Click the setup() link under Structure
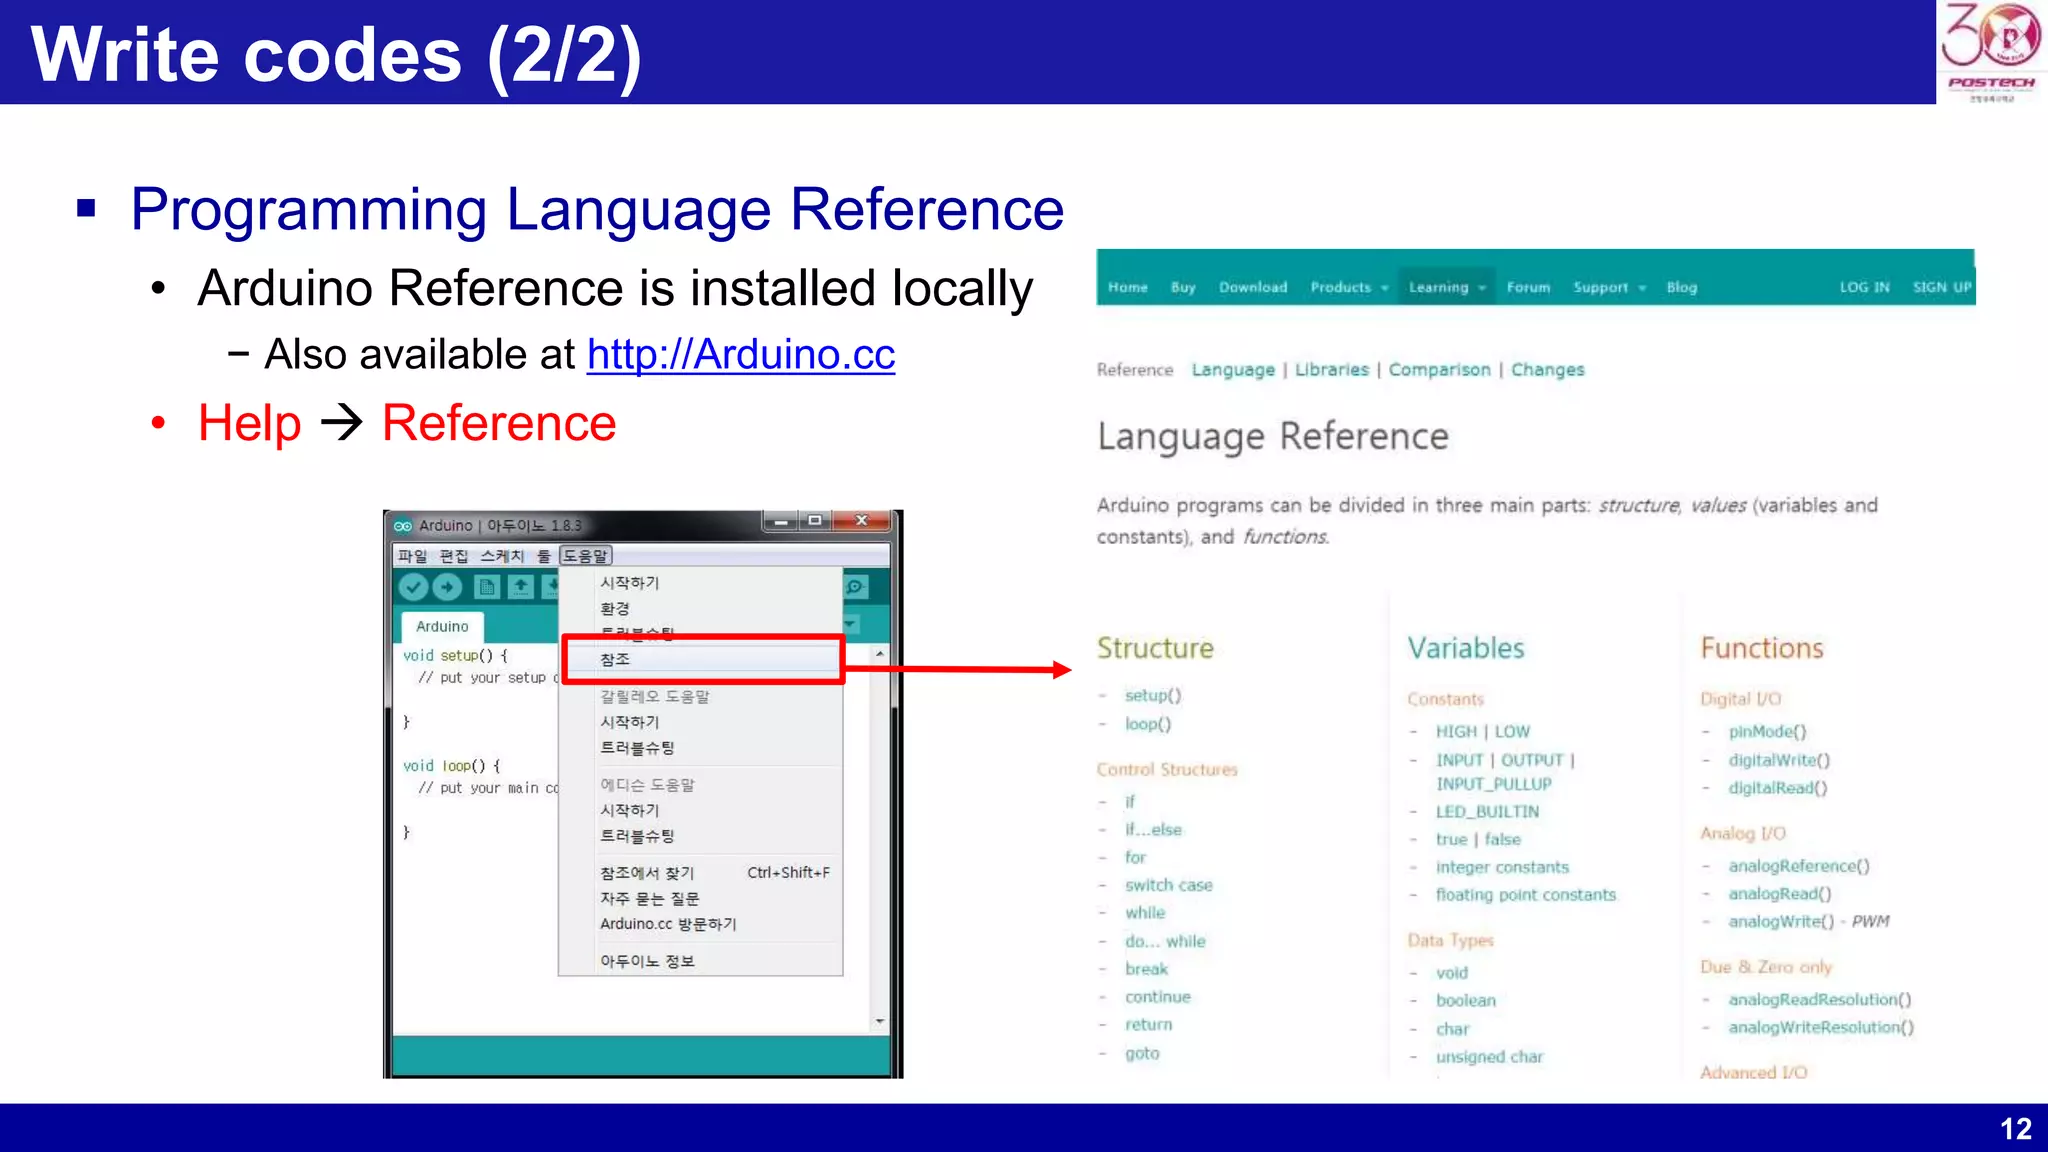Image resolution: width=2048 pixels, height=1152 pixels. coord(1153,695)
